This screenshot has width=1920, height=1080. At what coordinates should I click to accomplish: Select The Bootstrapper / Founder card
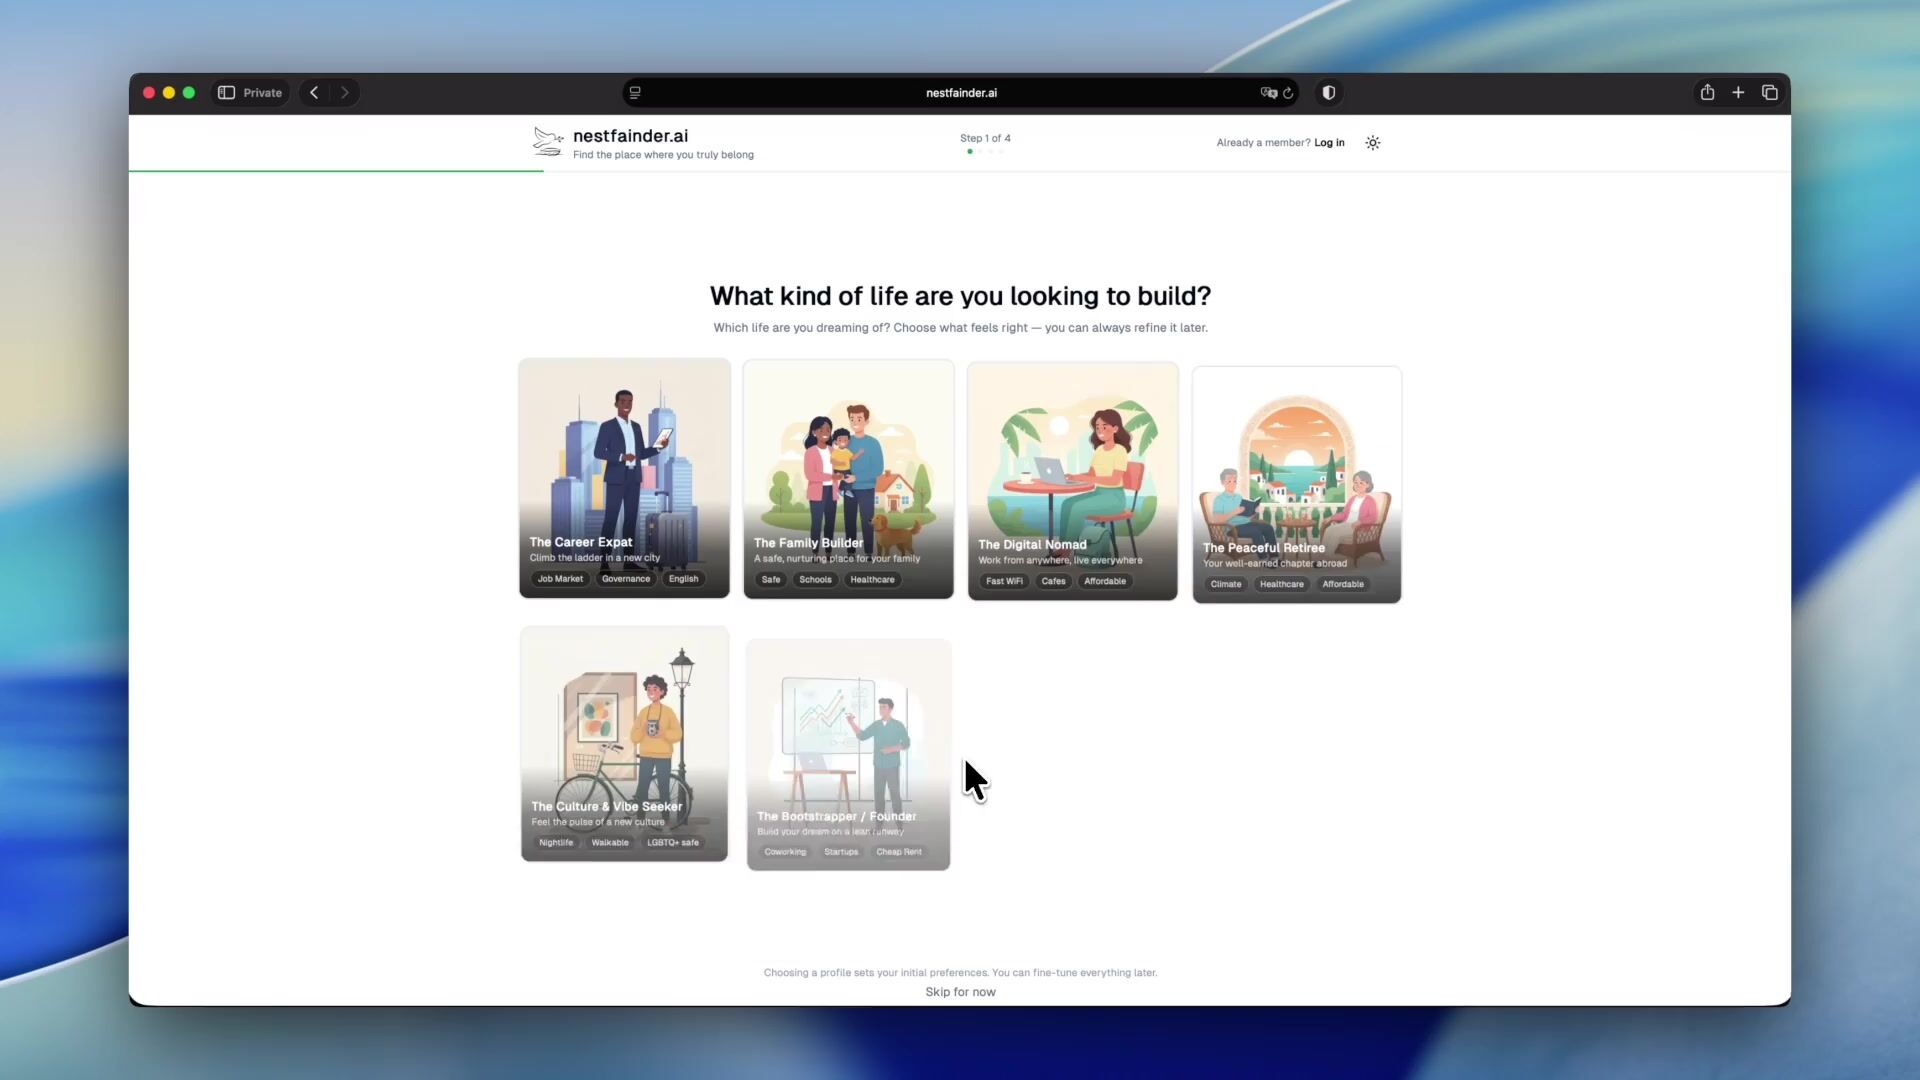(x=848, y=754)
